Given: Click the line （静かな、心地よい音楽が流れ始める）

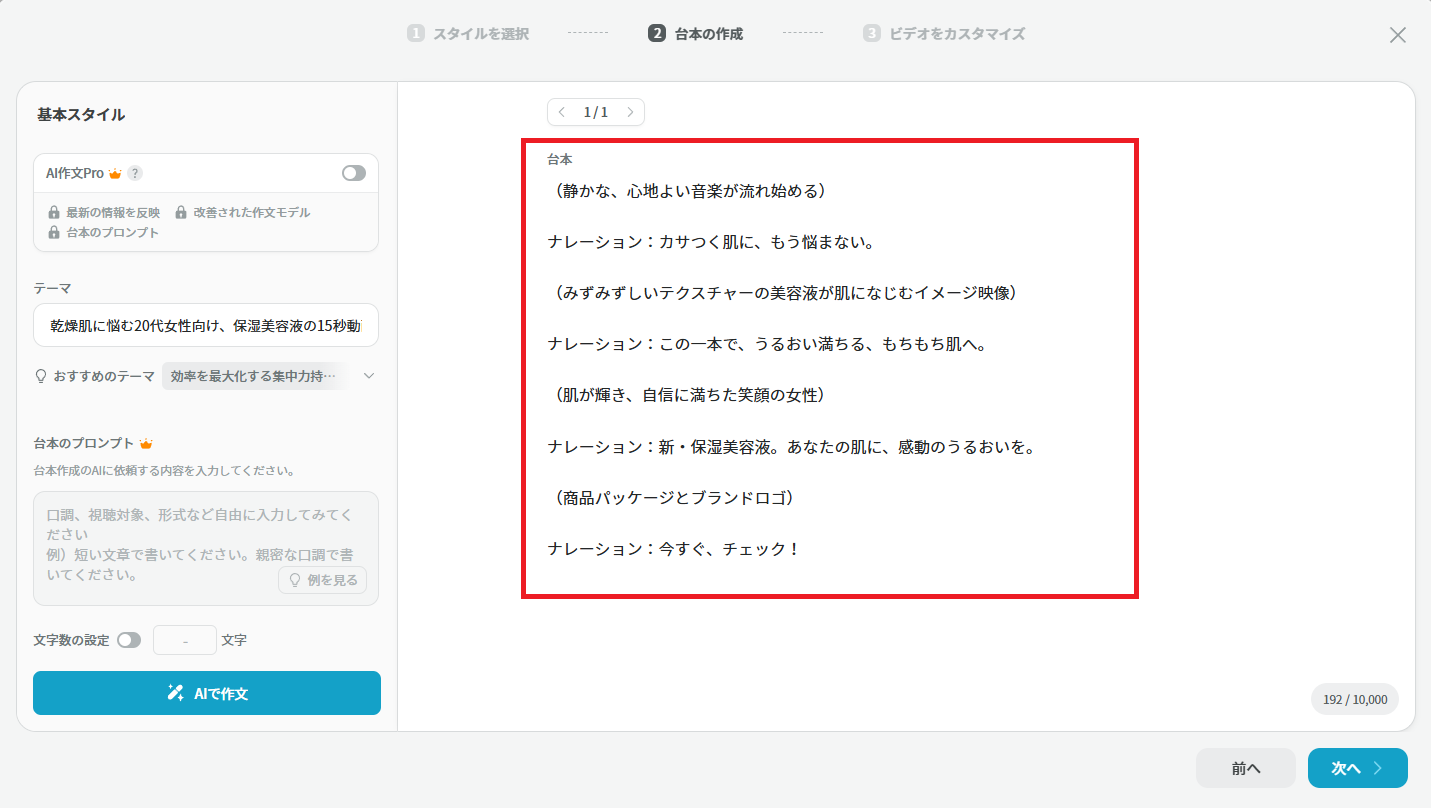Looking at the screenshot, I should coord(690,191).
